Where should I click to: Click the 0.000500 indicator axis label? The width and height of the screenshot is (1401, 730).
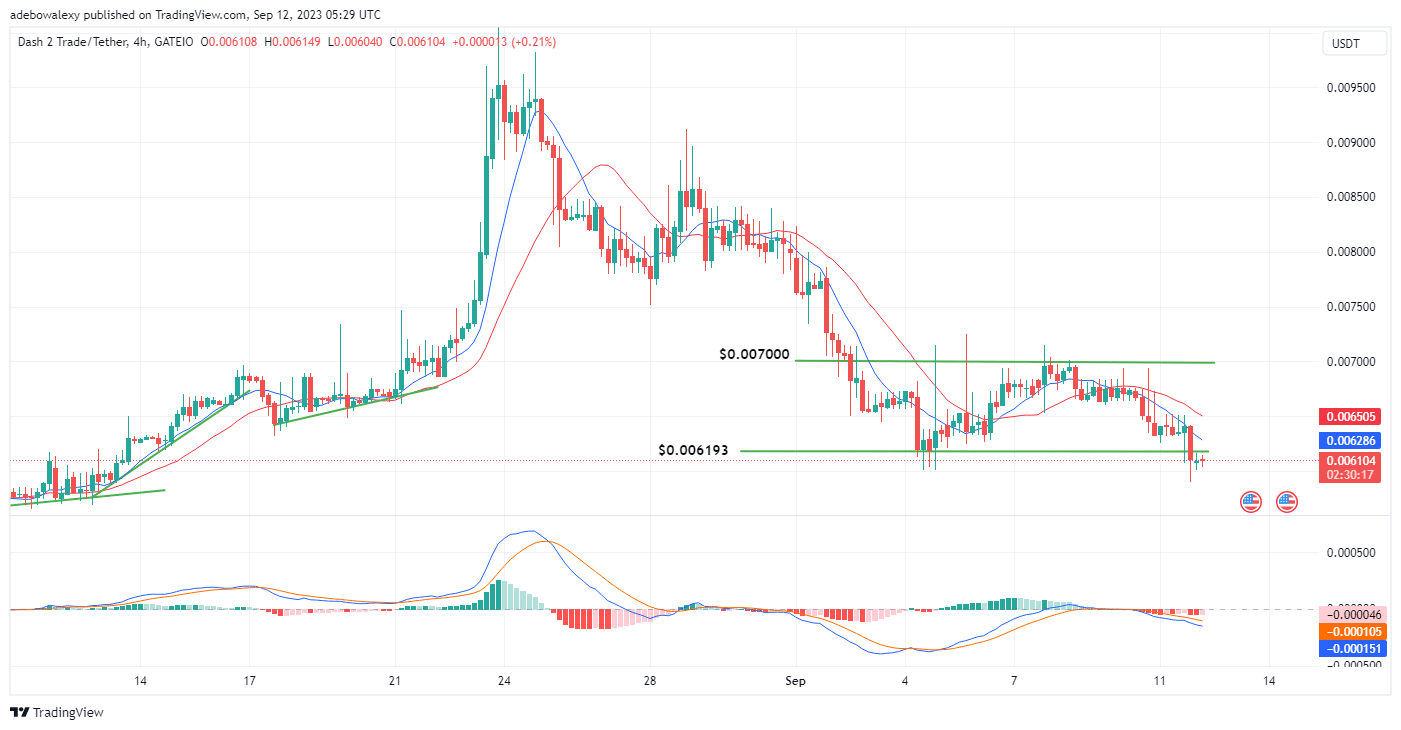1349,552
